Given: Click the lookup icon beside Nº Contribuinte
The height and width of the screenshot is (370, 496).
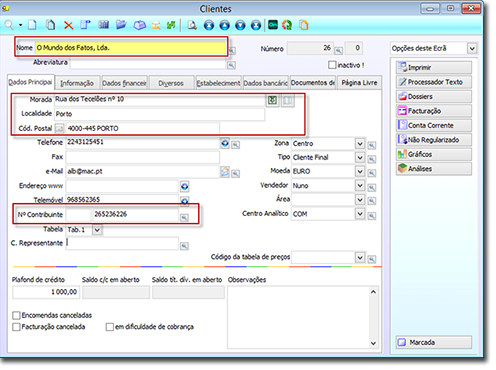Looking at the screenshot, I should pyautogui.click(x=184, y=218).
